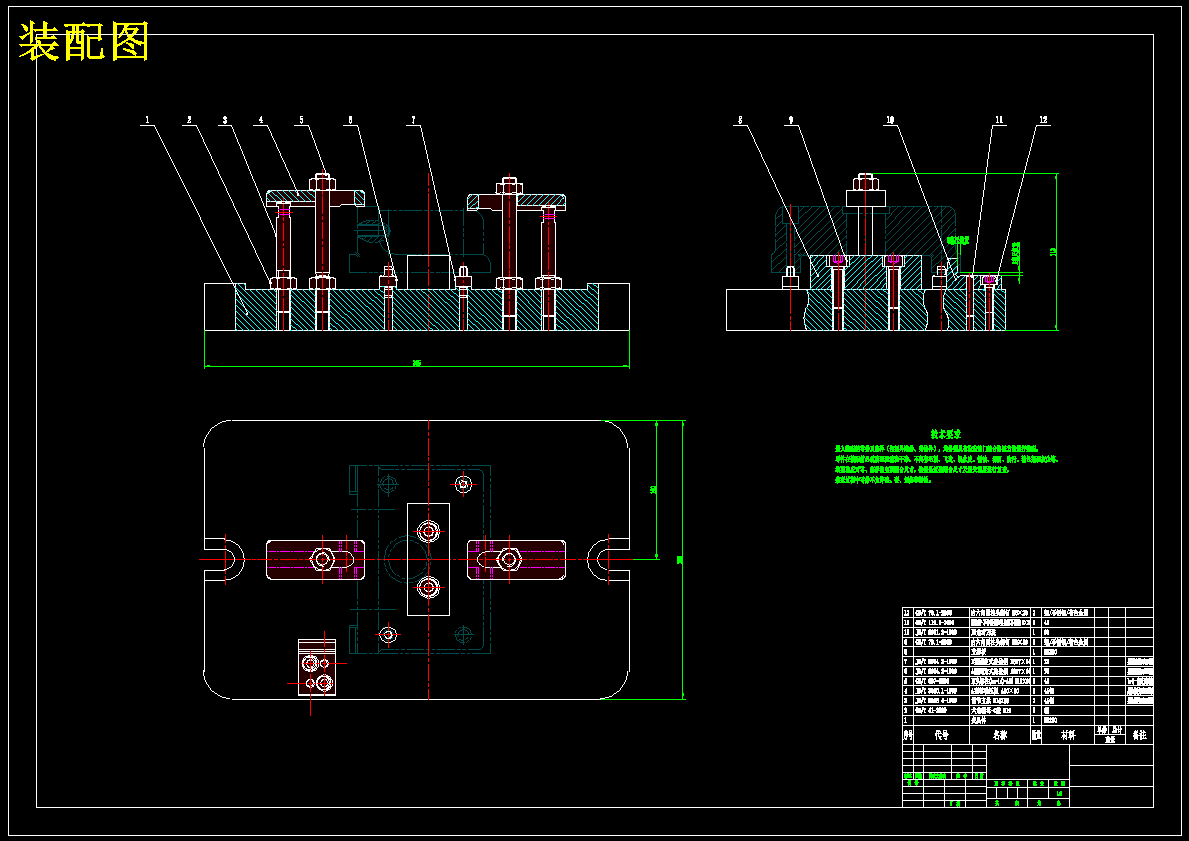
Task: Pick the hex nut on right clamp, plan view
Action: 508,560
